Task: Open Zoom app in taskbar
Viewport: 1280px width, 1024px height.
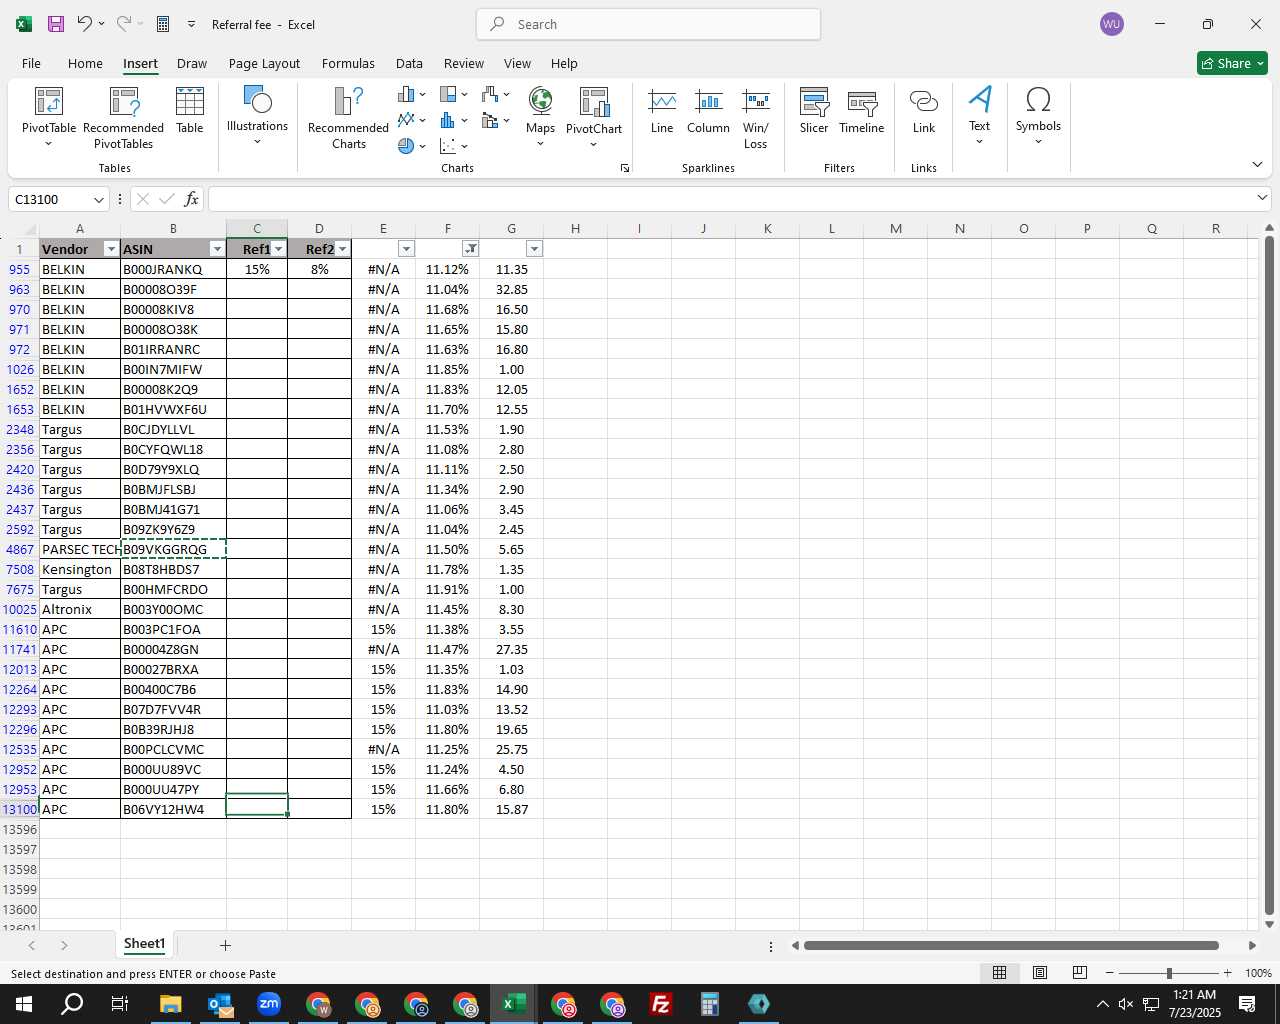Action: pos(269,1004)
